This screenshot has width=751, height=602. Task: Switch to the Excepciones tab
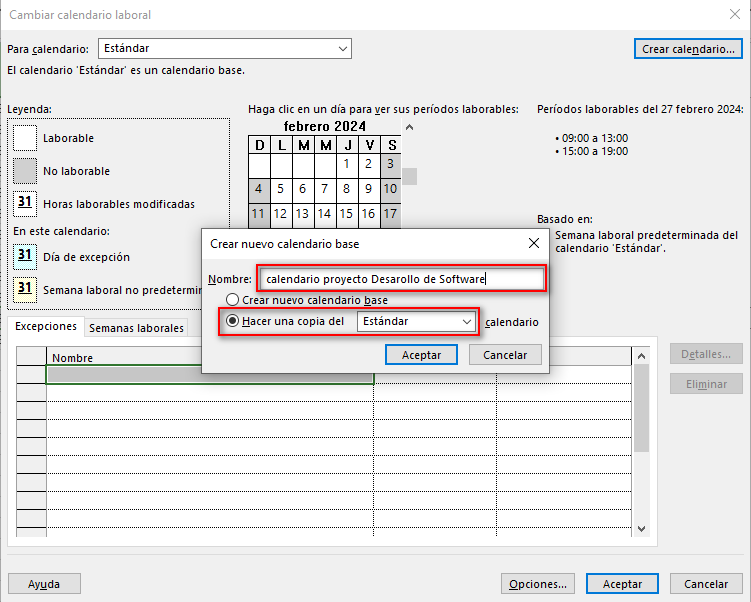coord(45,326)
